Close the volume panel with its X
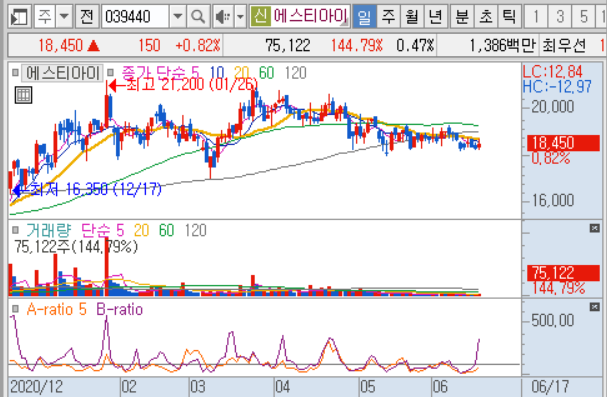607x397 pixels. click(x=594, y=228)
